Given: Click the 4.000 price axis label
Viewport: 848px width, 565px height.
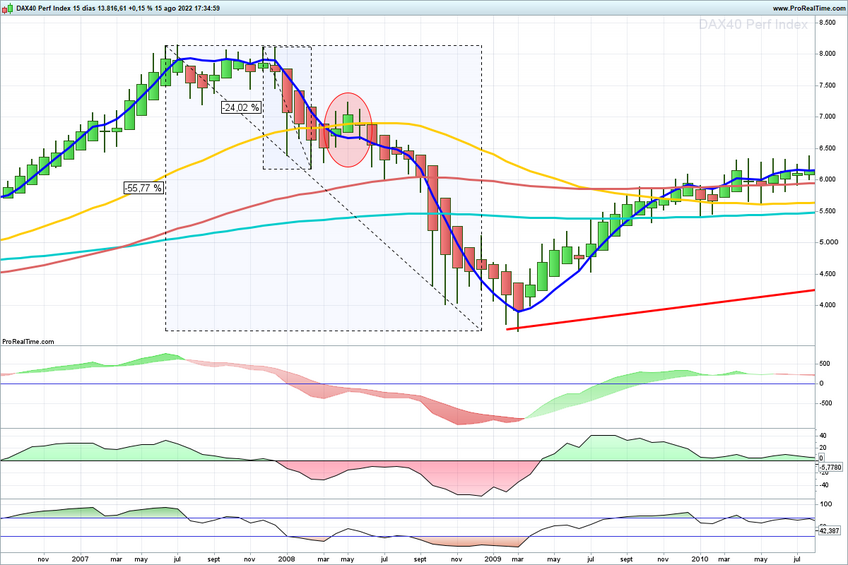Looking at the screenshot, I should pyautogui.click(x=827, y=305).
